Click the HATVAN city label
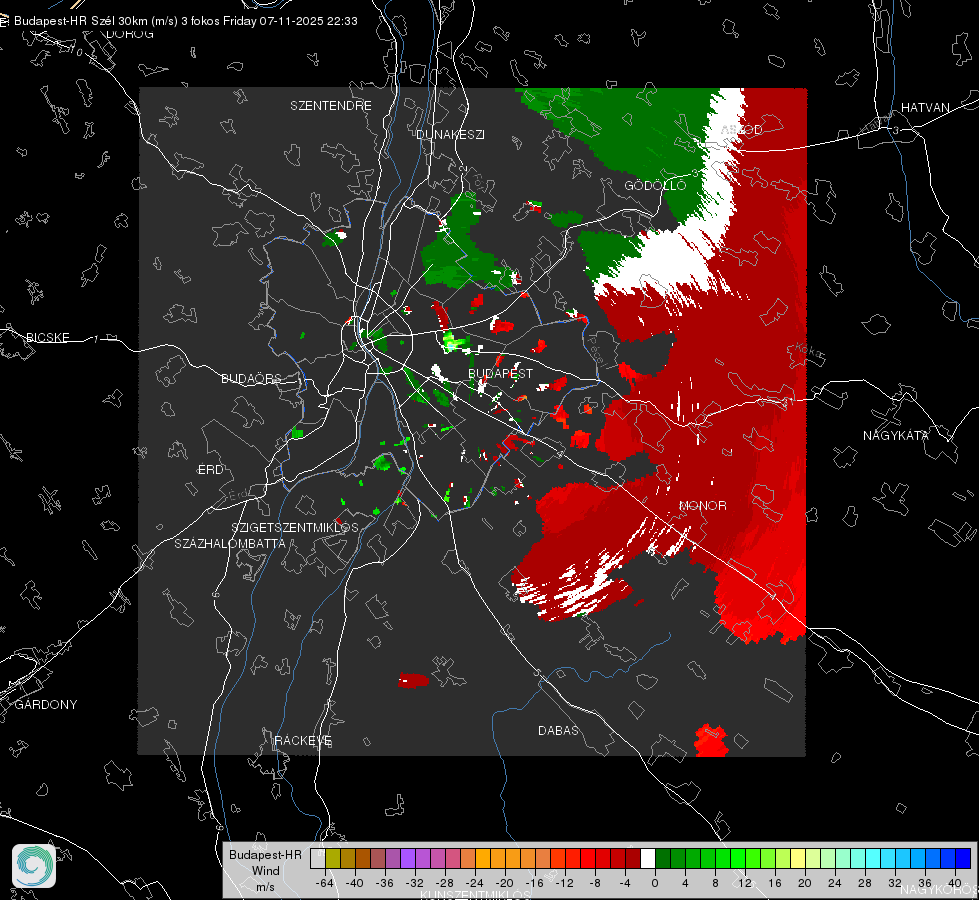This screenshot has width=979, height=900. 925,107
